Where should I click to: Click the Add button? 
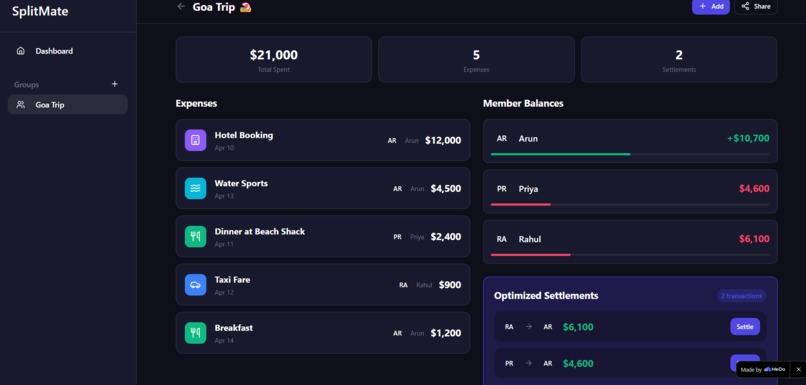tap(710, 7)
